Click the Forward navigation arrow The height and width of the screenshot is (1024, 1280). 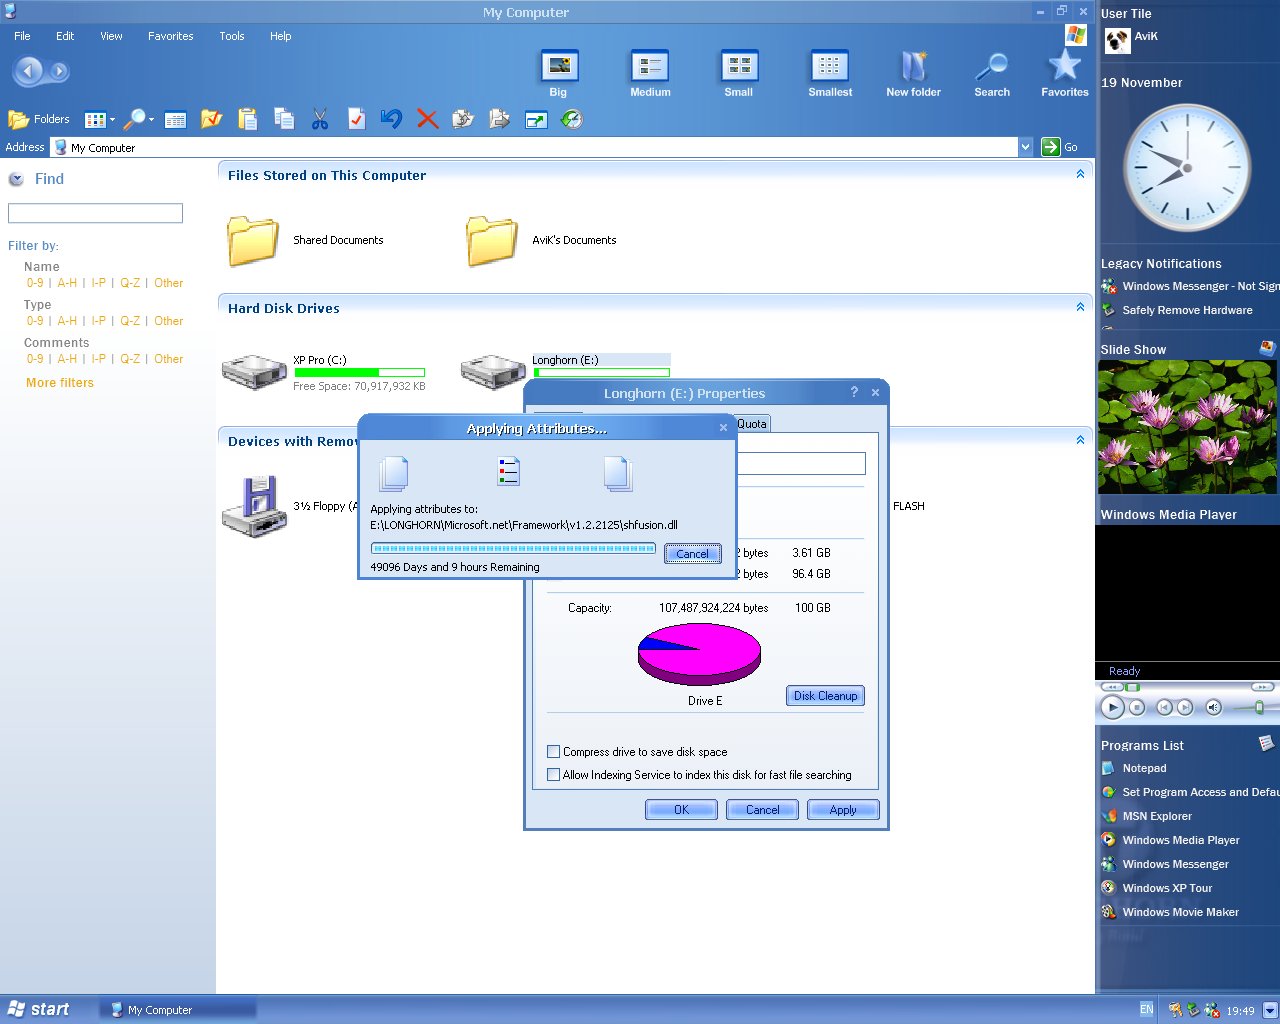[59, 71]
